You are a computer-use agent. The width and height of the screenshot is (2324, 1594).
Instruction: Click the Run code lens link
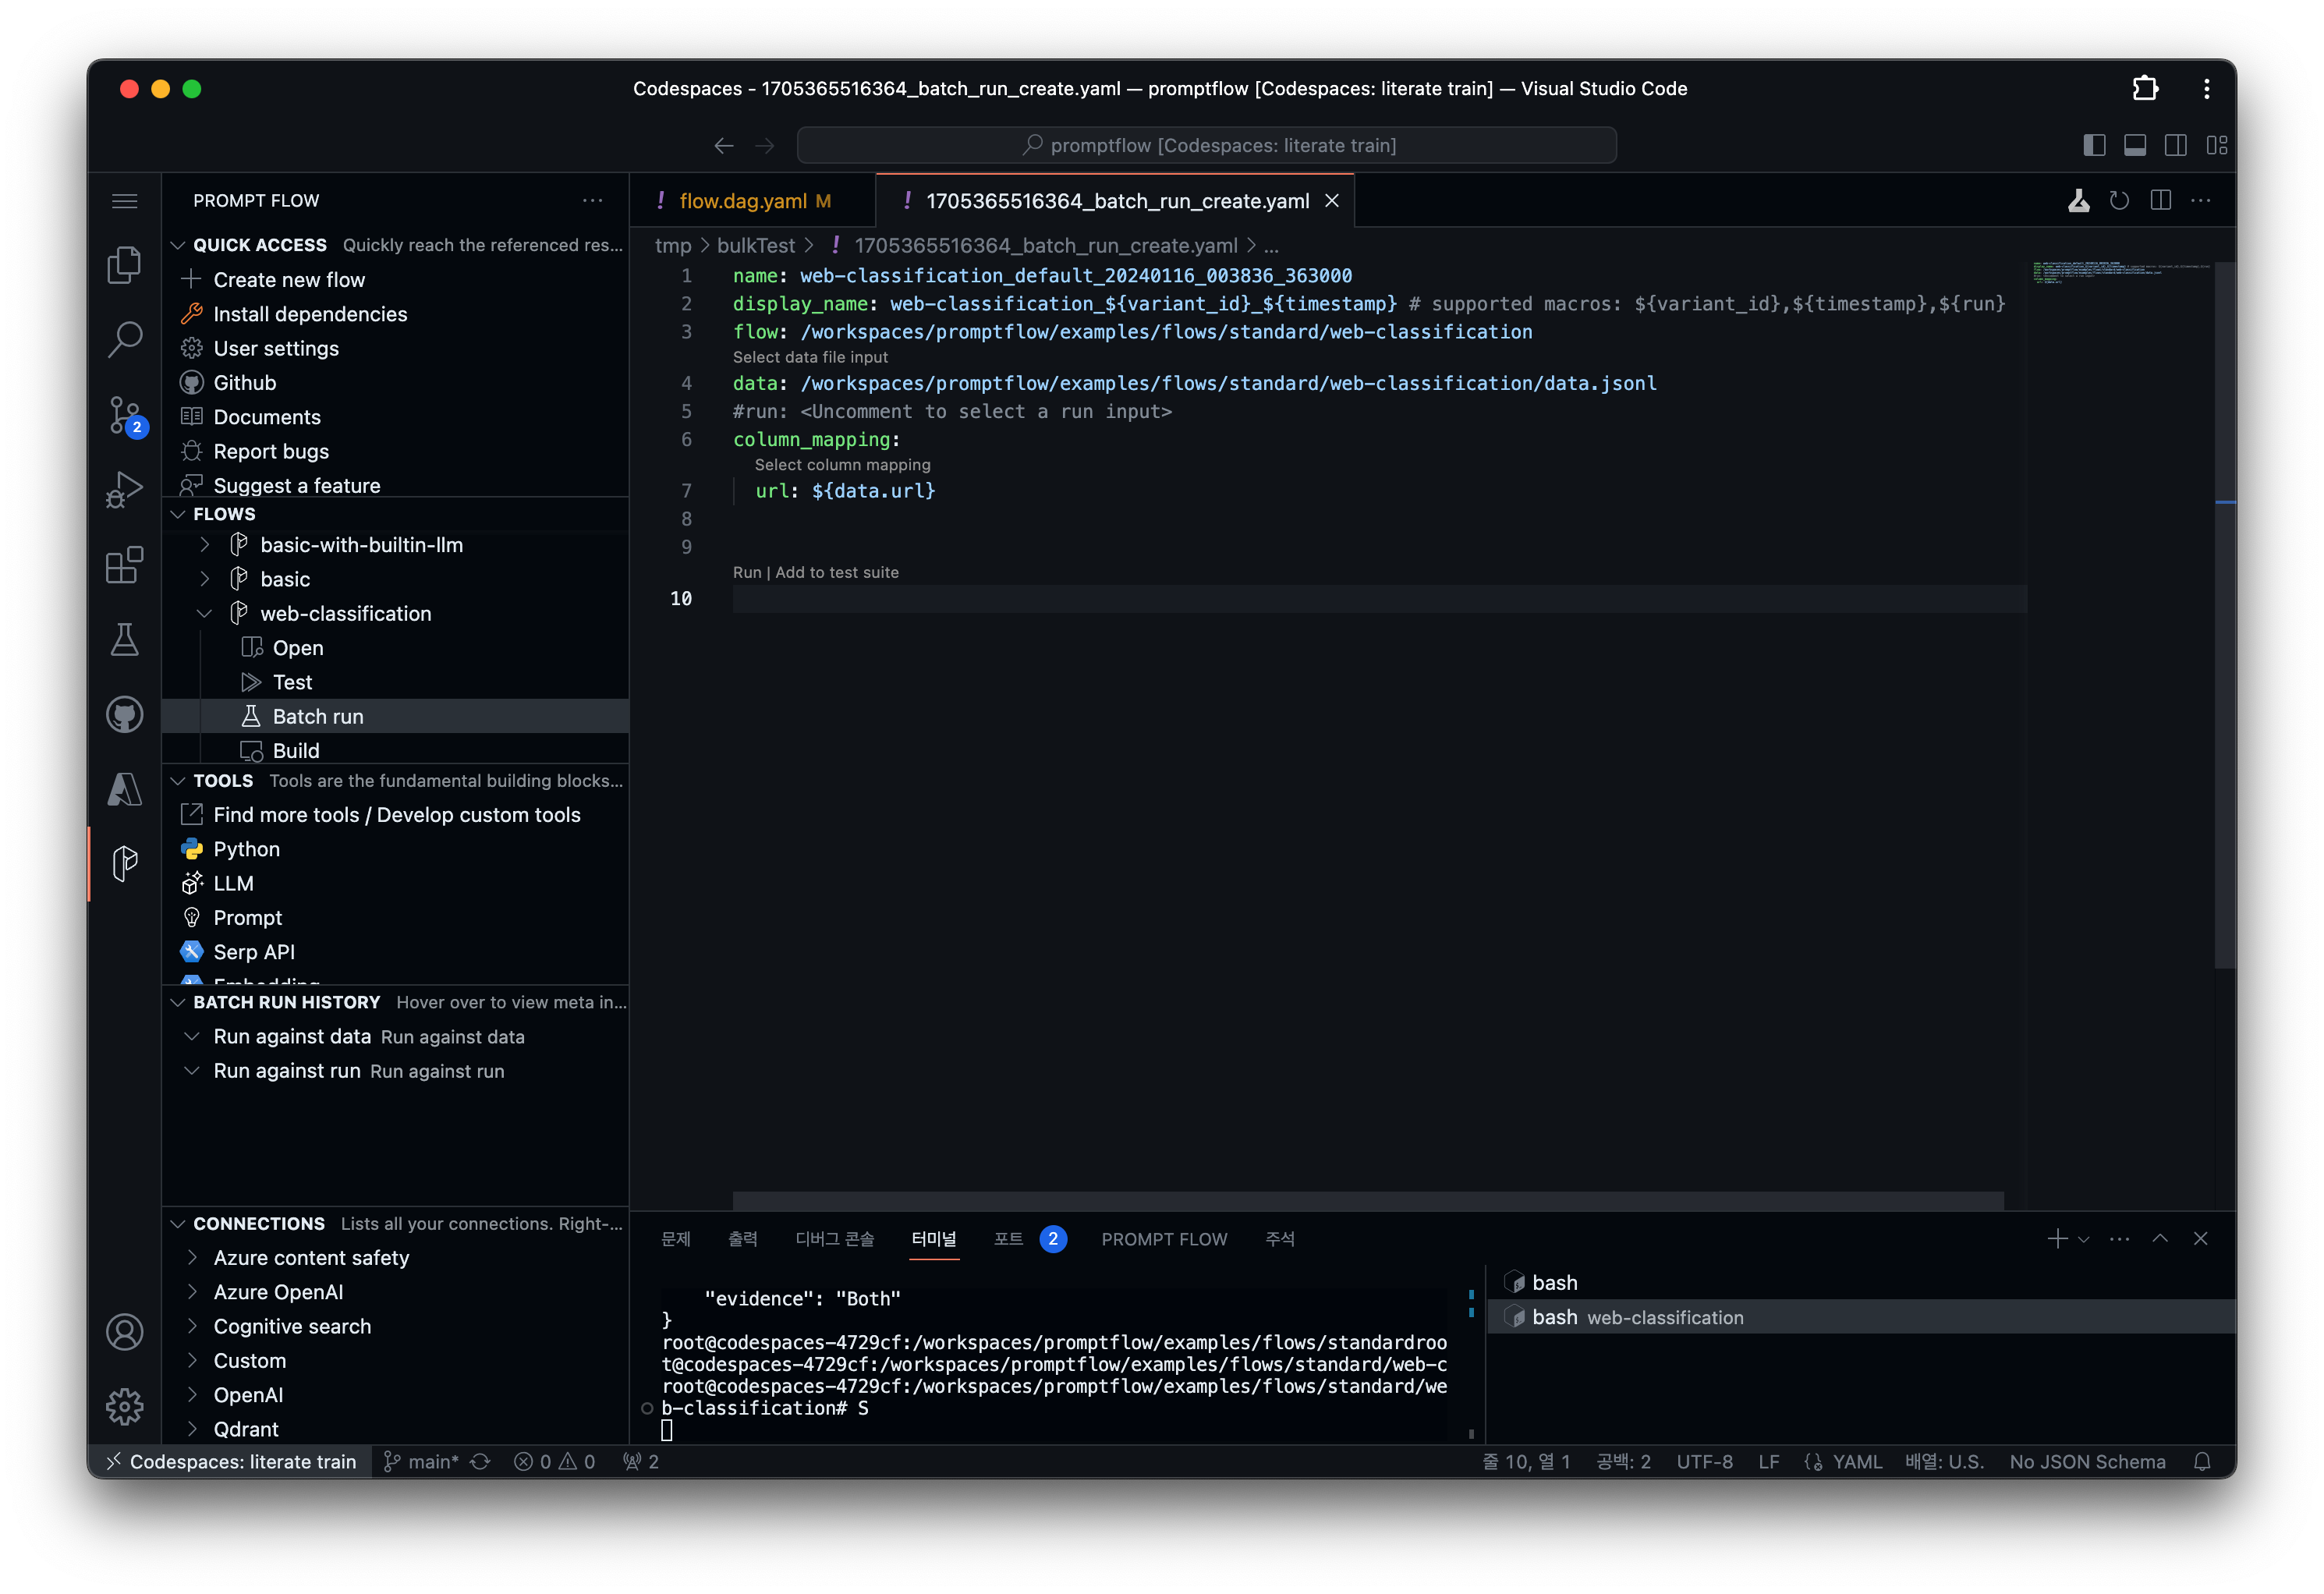[746, 573]
